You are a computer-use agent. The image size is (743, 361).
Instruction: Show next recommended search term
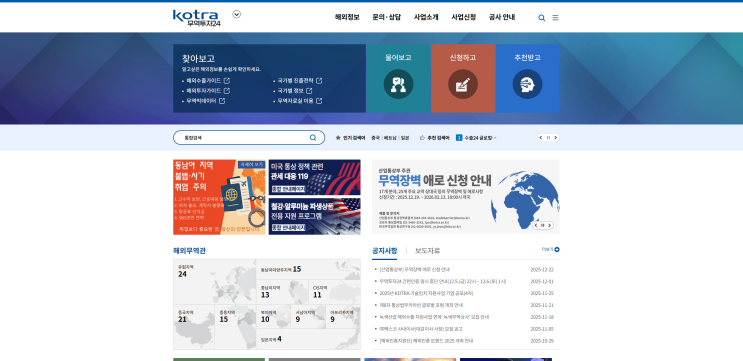[556, 137]
